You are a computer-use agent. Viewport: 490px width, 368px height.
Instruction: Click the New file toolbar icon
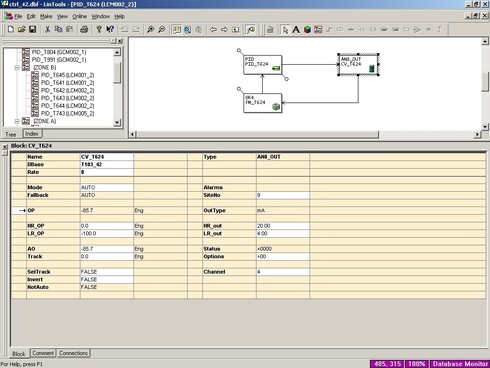(x=11, y=30)
